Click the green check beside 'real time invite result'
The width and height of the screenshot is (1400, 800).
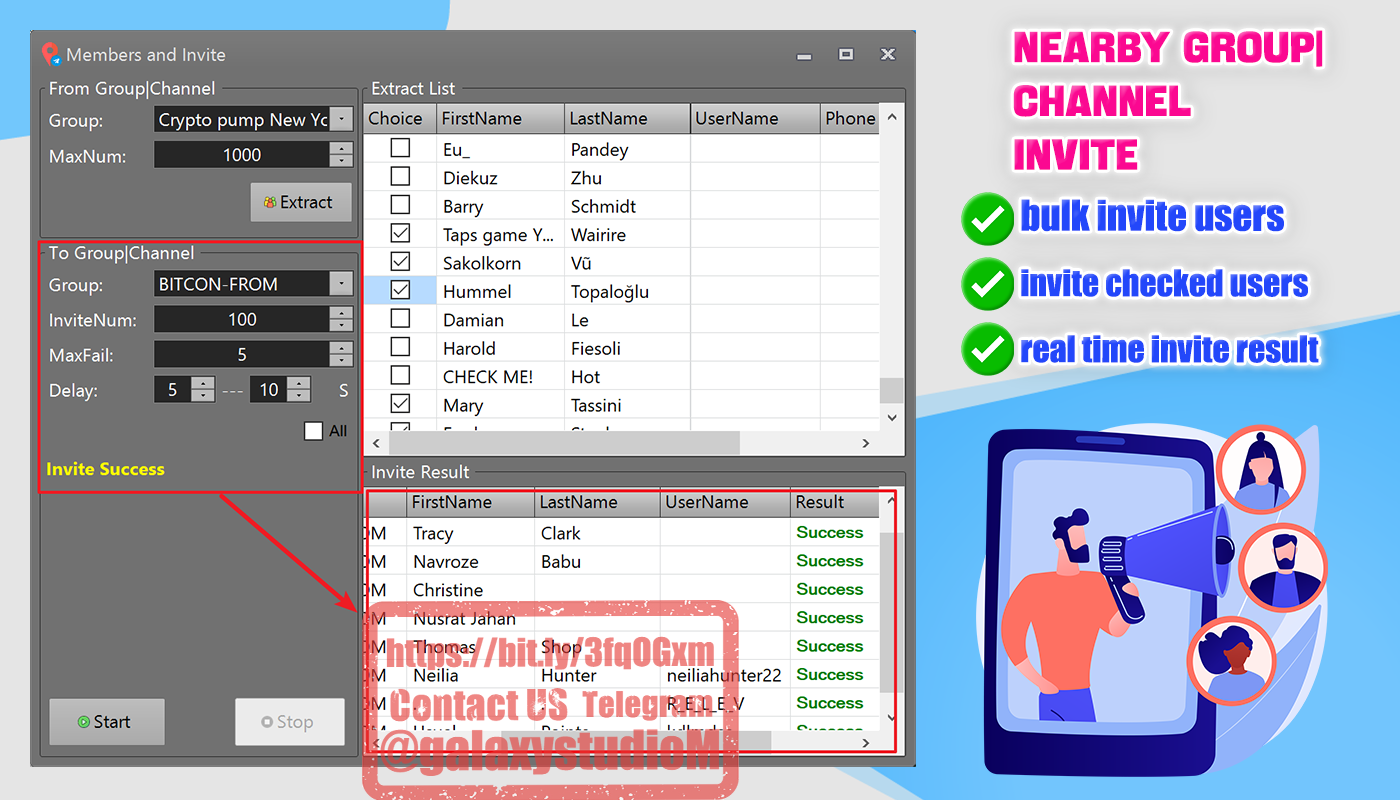tap(986, 350)
